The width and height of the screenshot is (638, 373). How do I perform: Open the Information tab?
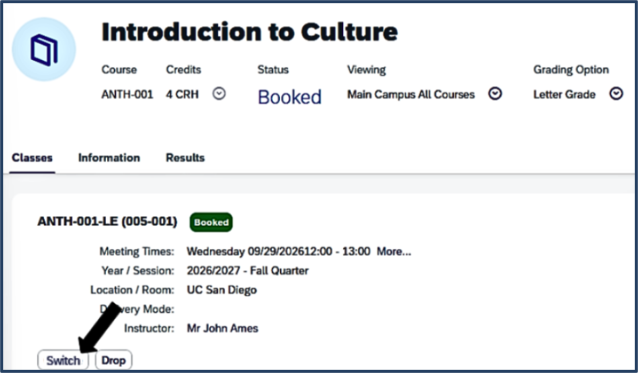tap(109, 158)
